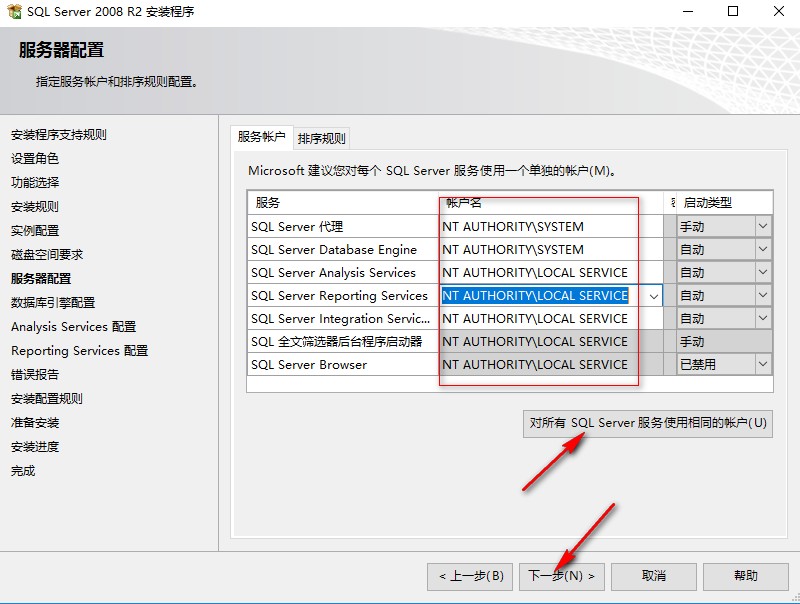Click the SQL Server Database Engine service name
The image size is (800, 604).
[334, 249]
